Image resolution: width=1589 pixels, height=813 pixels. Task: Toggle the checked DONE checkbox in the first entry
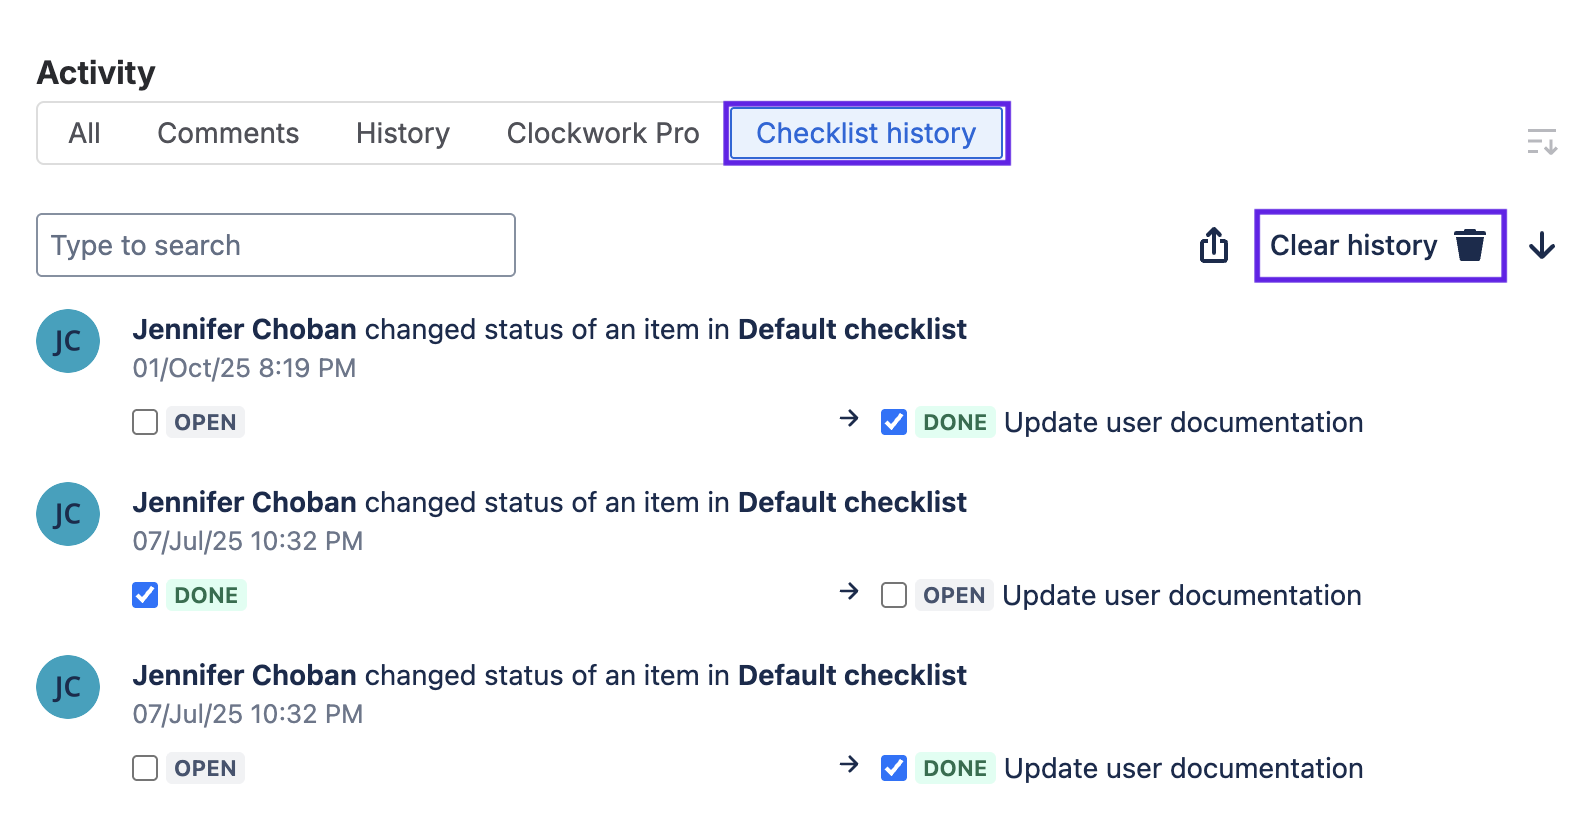(x=894, y=422)
